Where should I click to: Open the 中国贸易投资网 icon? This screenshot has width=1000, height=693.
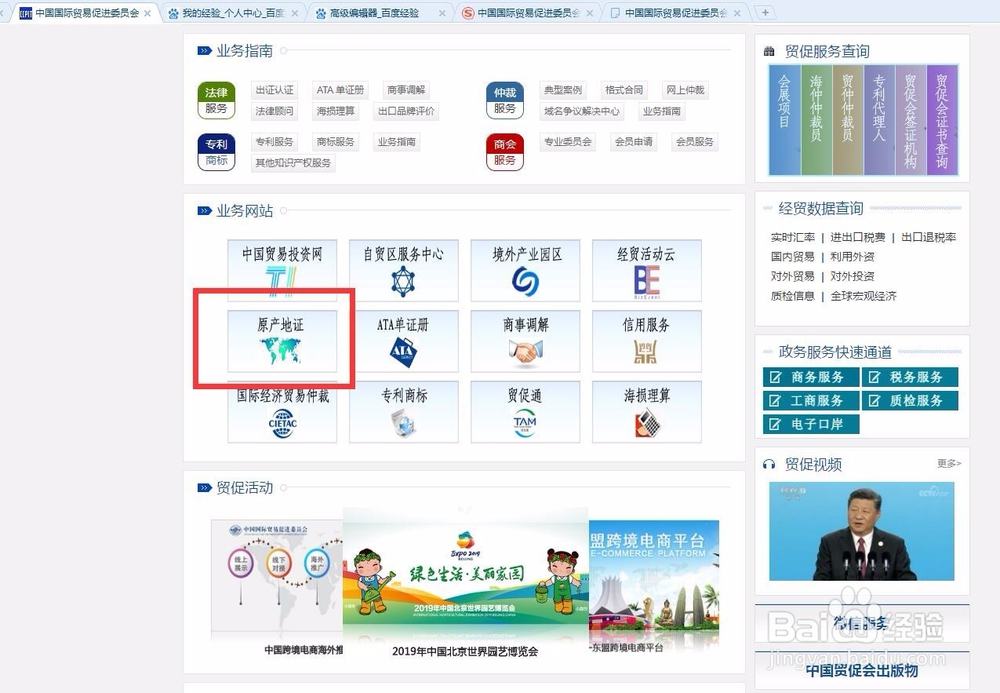coord(281,270)
